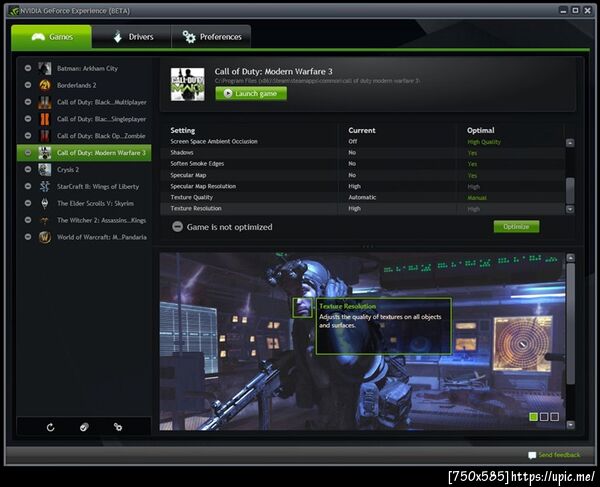Select The Elder Scrolls V: Skyrim entry
Viewport: 600px width, 487px height.
84,203
